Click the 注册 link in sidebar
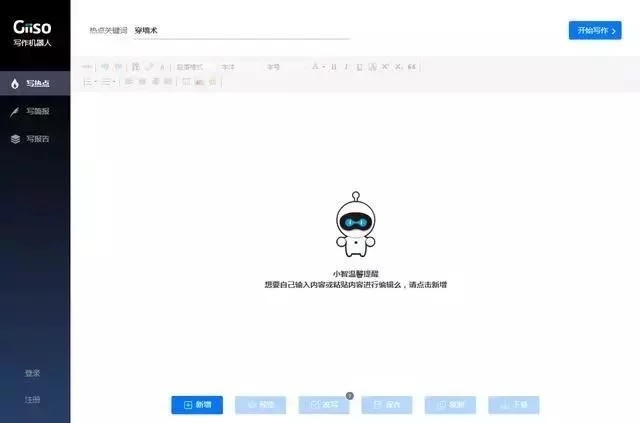 point(33,399)
